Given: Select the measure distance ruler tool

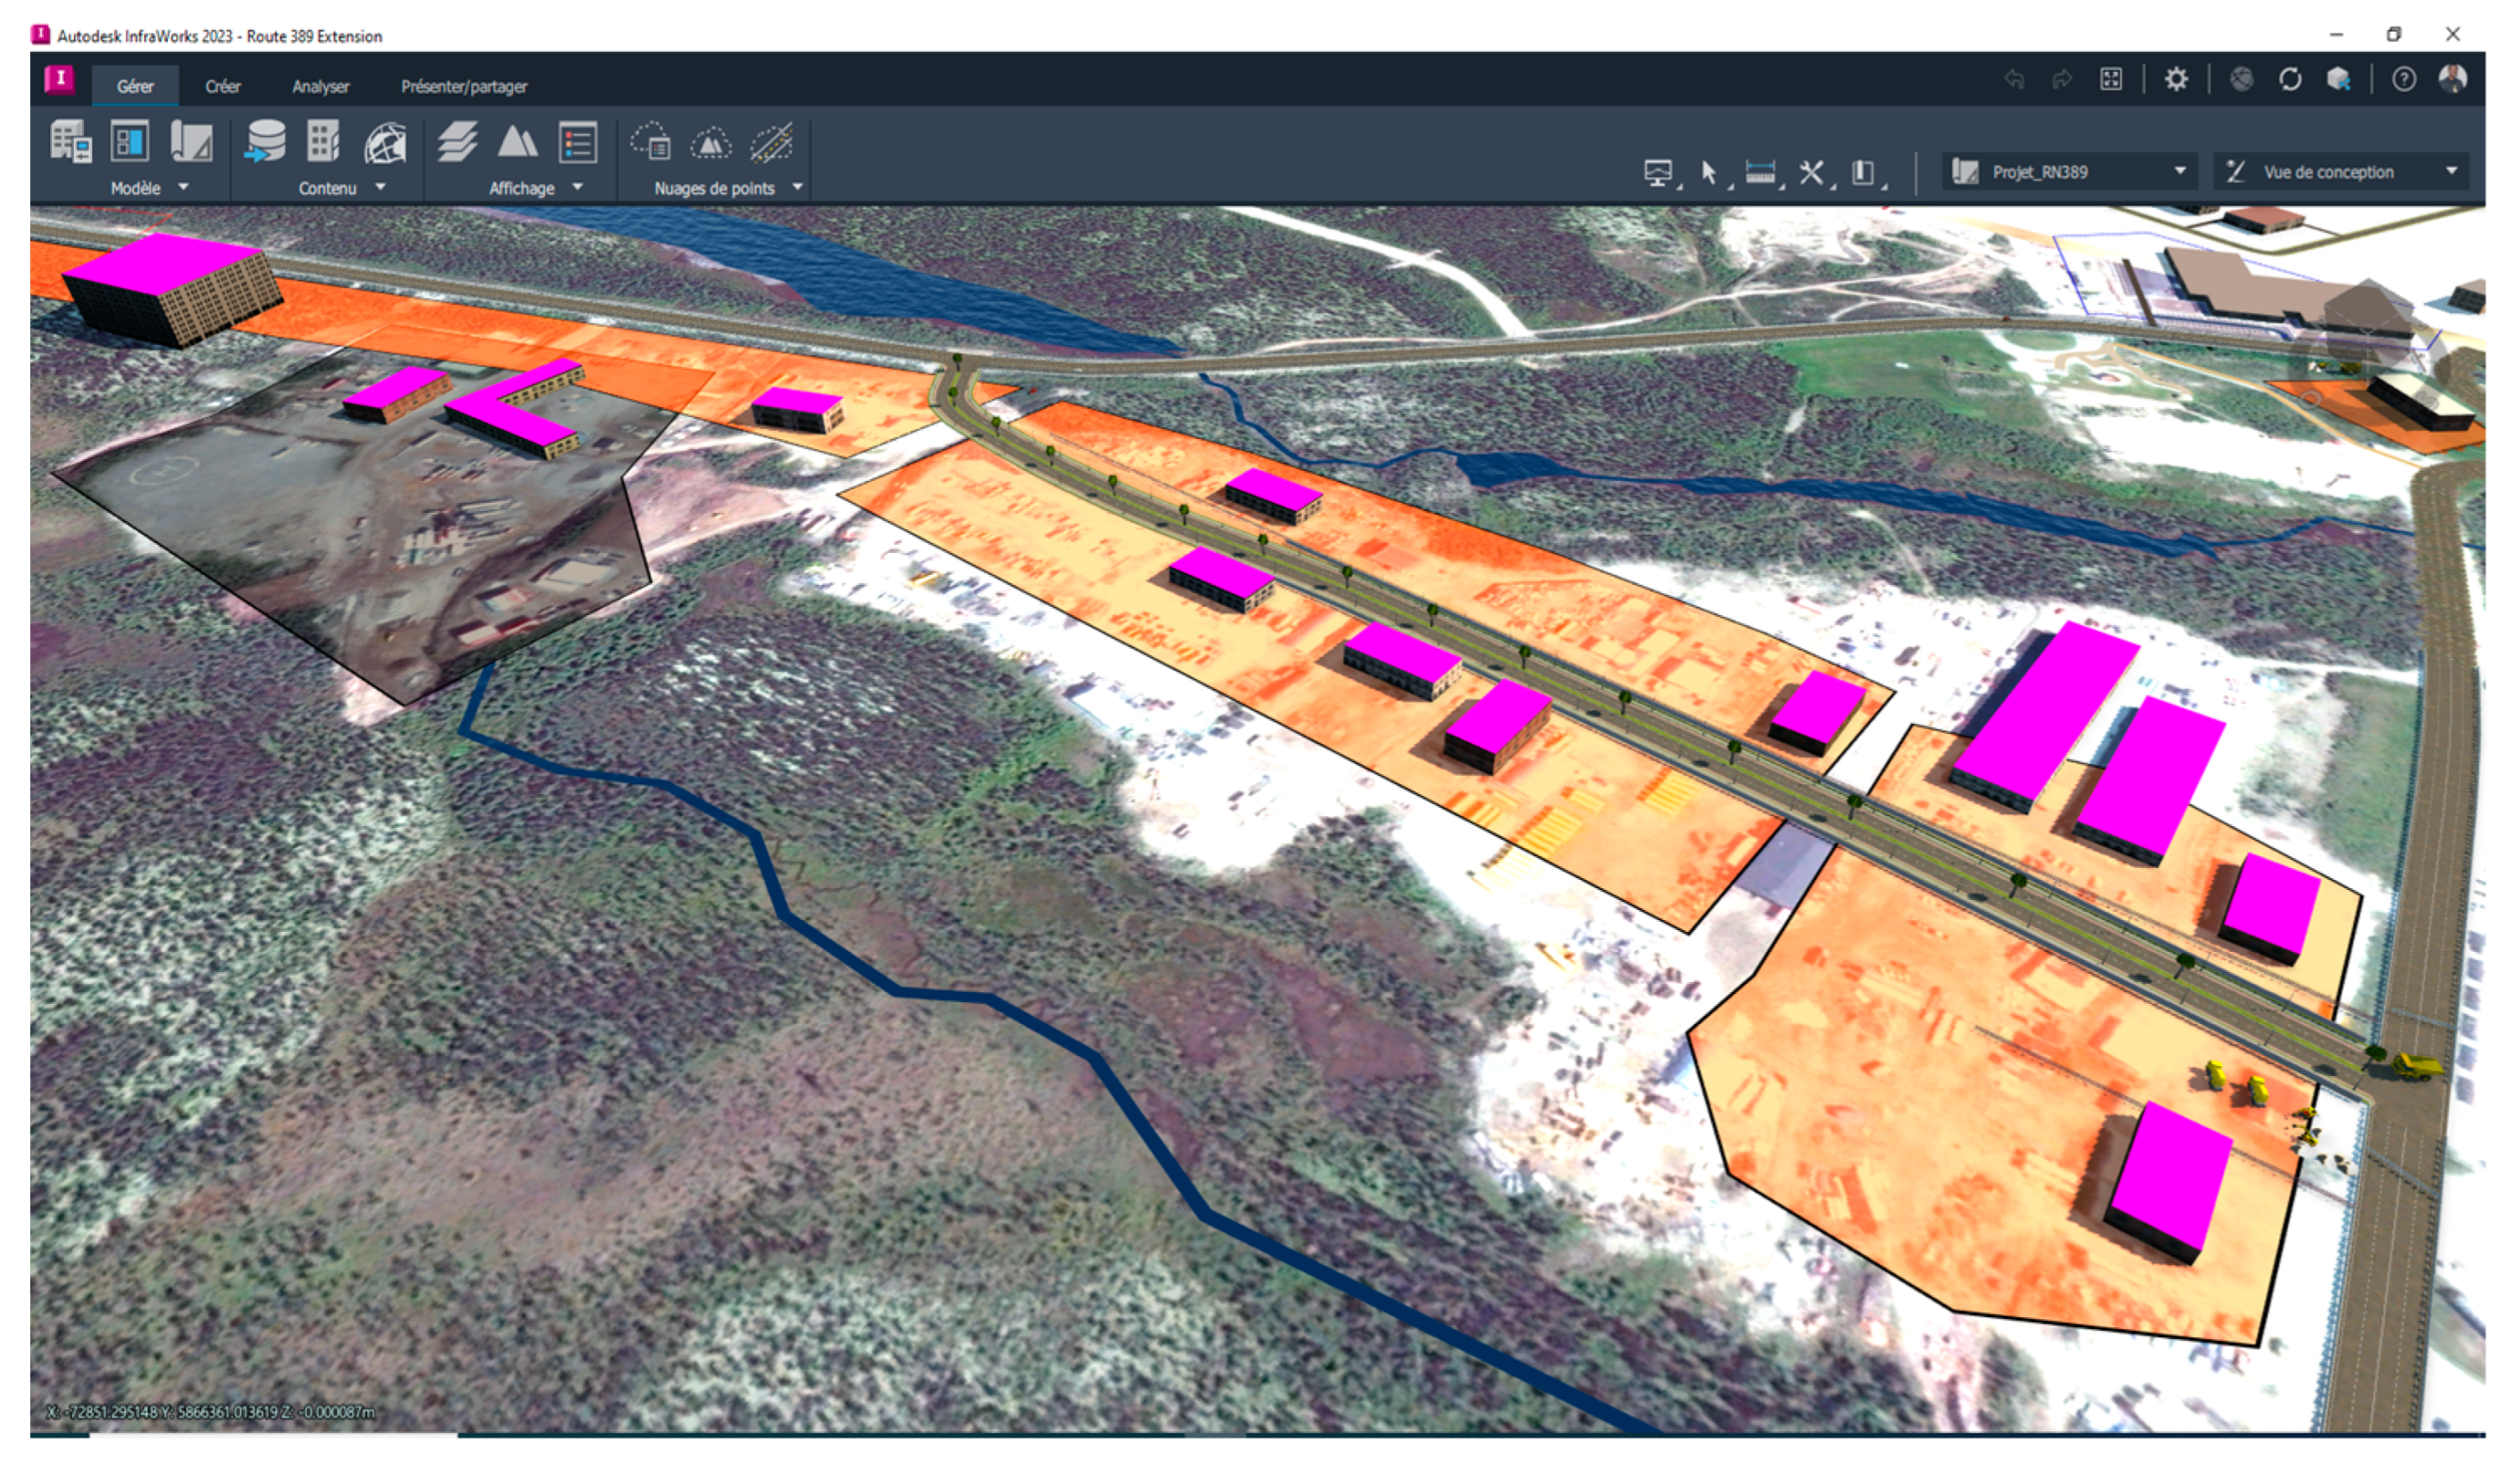Looking at the screenshot, I should [1760, 172].
